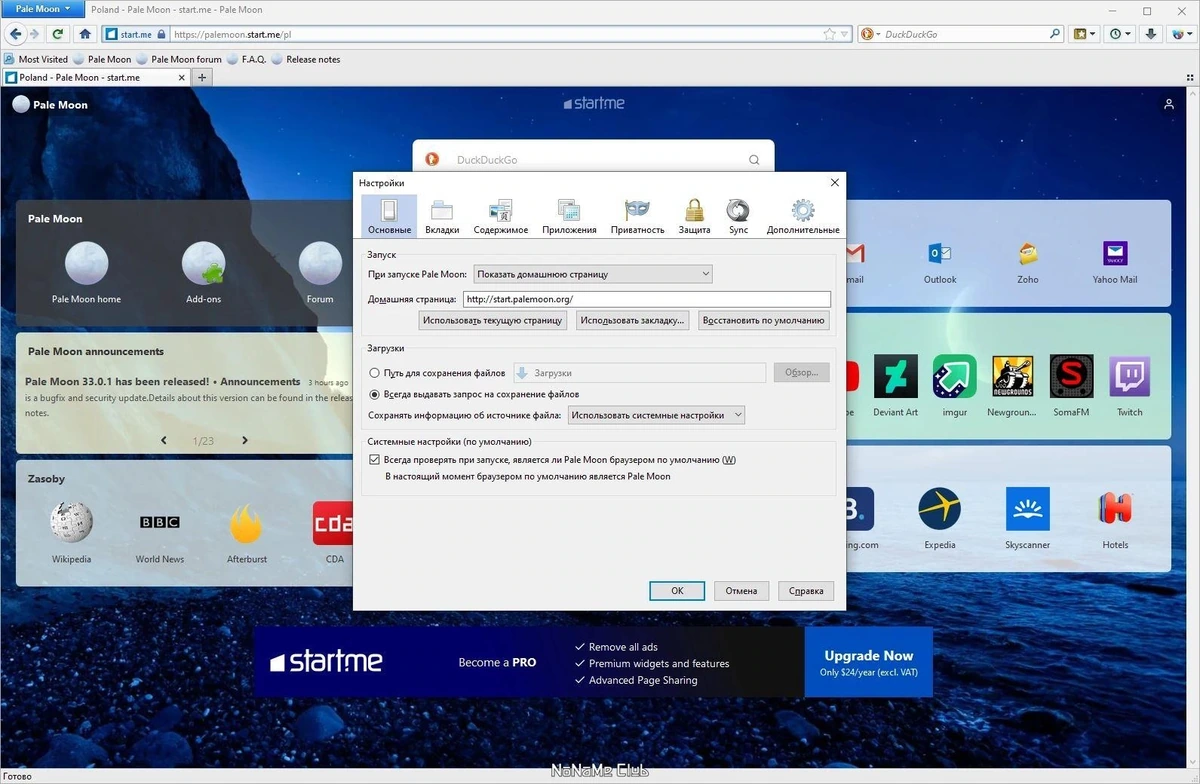
Task: Click Использовать закладку button
Action: (x=633, y=320)
